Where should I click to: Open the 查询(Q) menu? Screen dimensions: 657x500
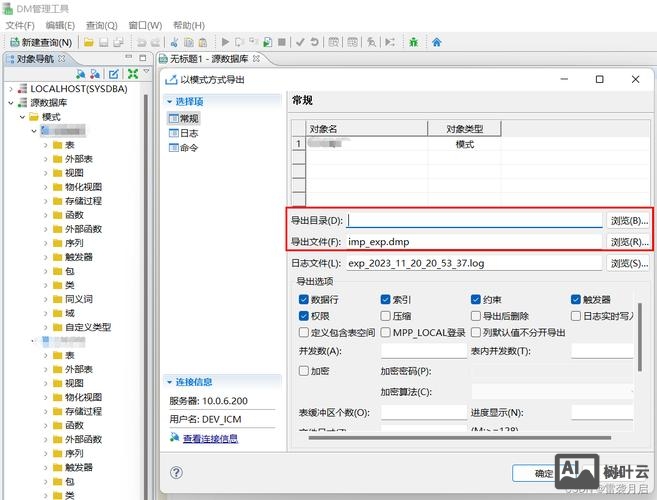point(102,26)
